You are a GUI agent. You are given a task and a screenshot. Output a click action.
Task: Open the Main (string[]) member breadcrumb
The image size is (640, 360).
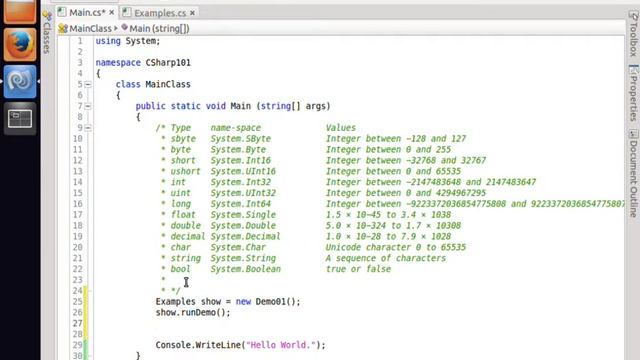[155, 29]
